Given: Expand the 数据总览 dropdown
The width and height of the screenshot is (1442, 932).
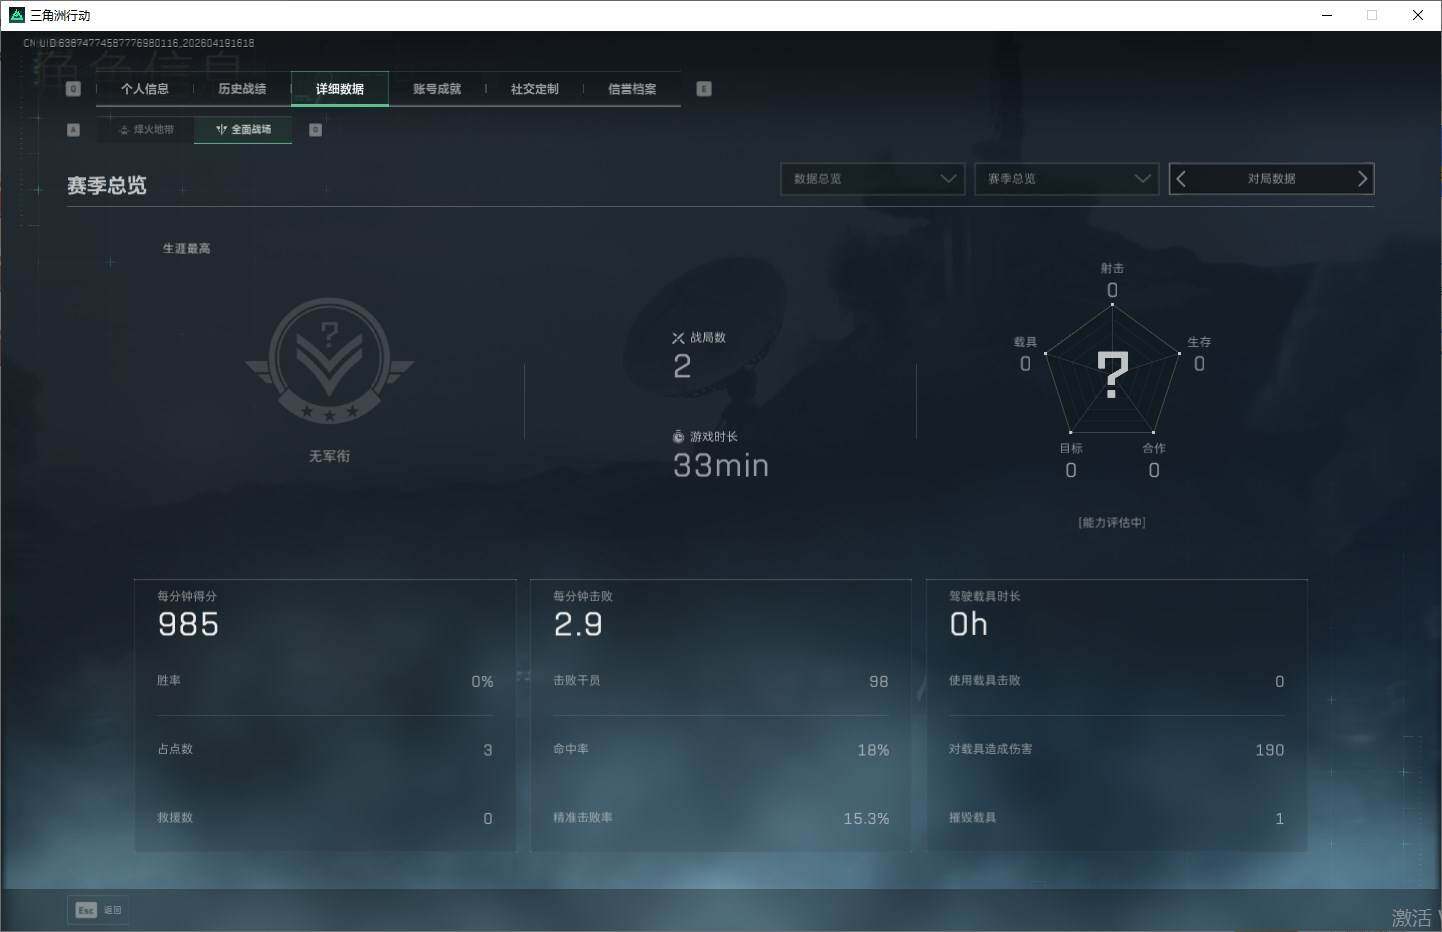Looking at the screenshot, I should tap(872, 179).
